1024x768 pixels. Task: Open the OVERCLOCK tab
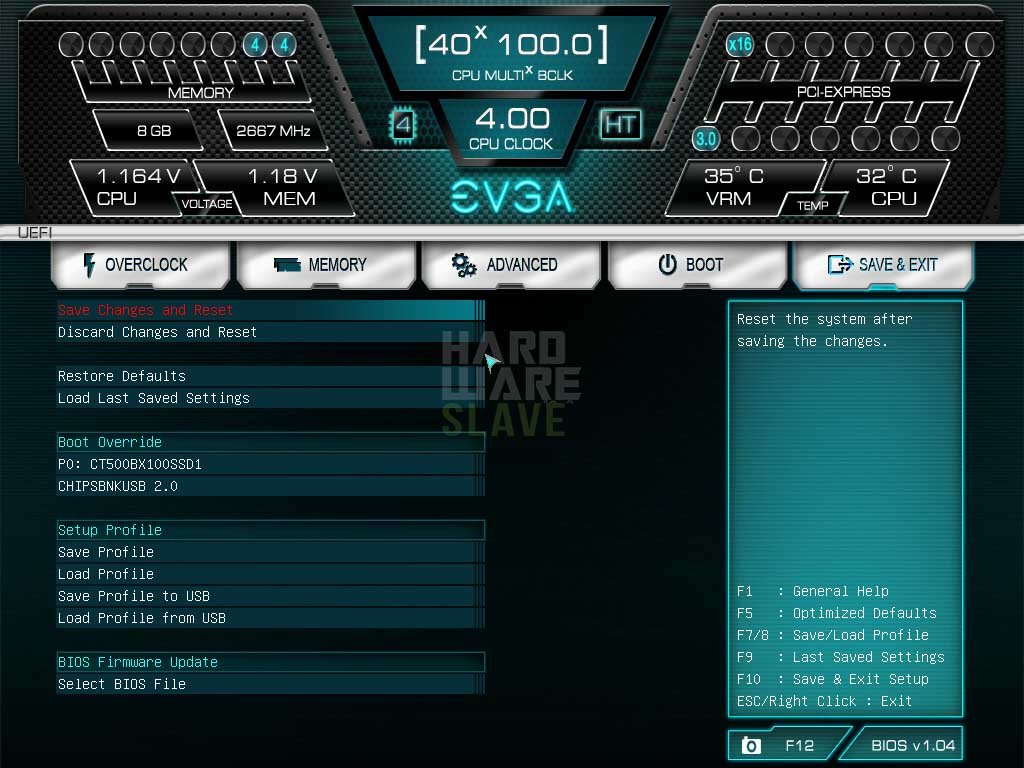pos(140,264)
